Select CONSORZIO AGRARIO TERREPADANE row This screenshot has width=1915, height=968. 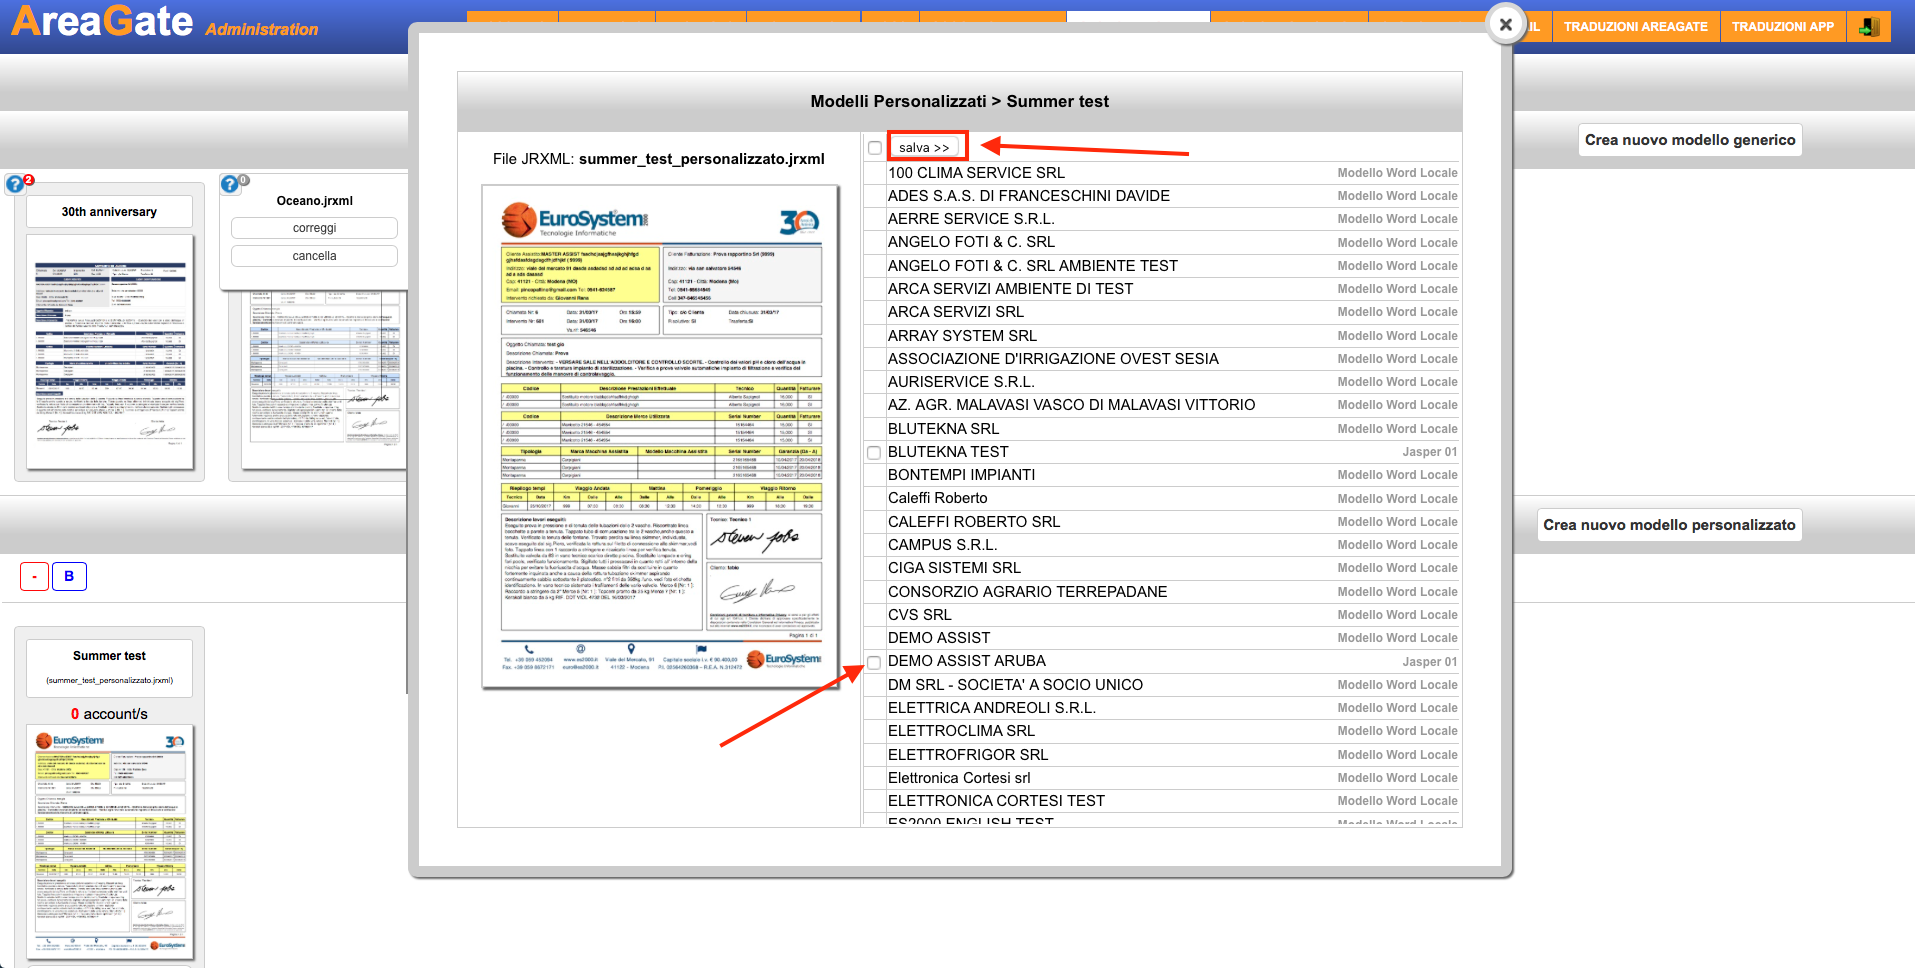tap(1161, 592)
